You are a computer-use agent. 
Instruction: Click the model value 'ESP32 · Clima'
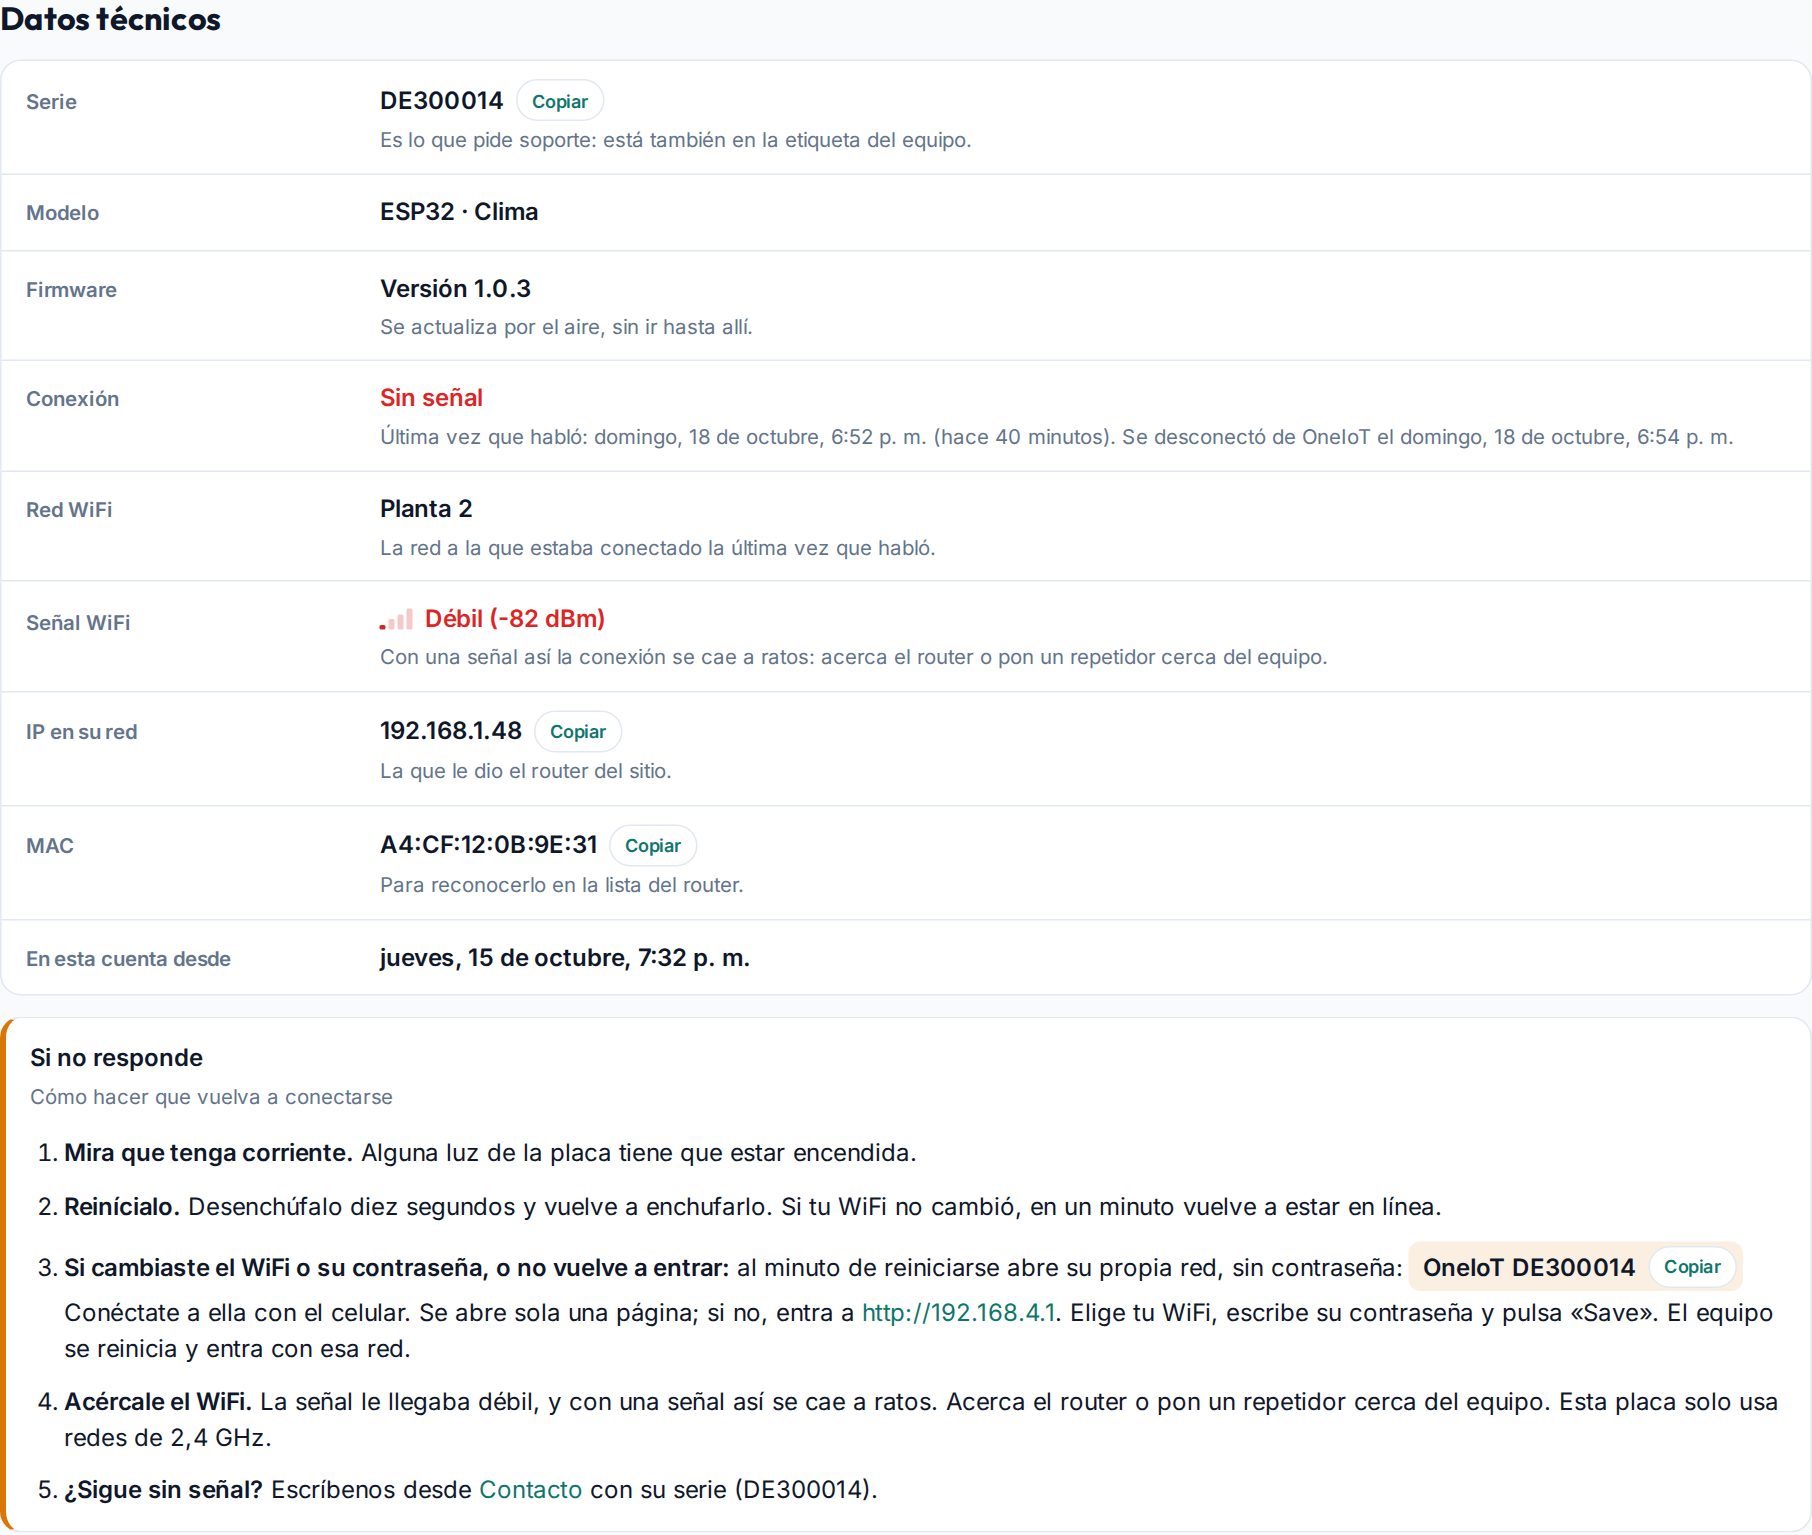459,212
